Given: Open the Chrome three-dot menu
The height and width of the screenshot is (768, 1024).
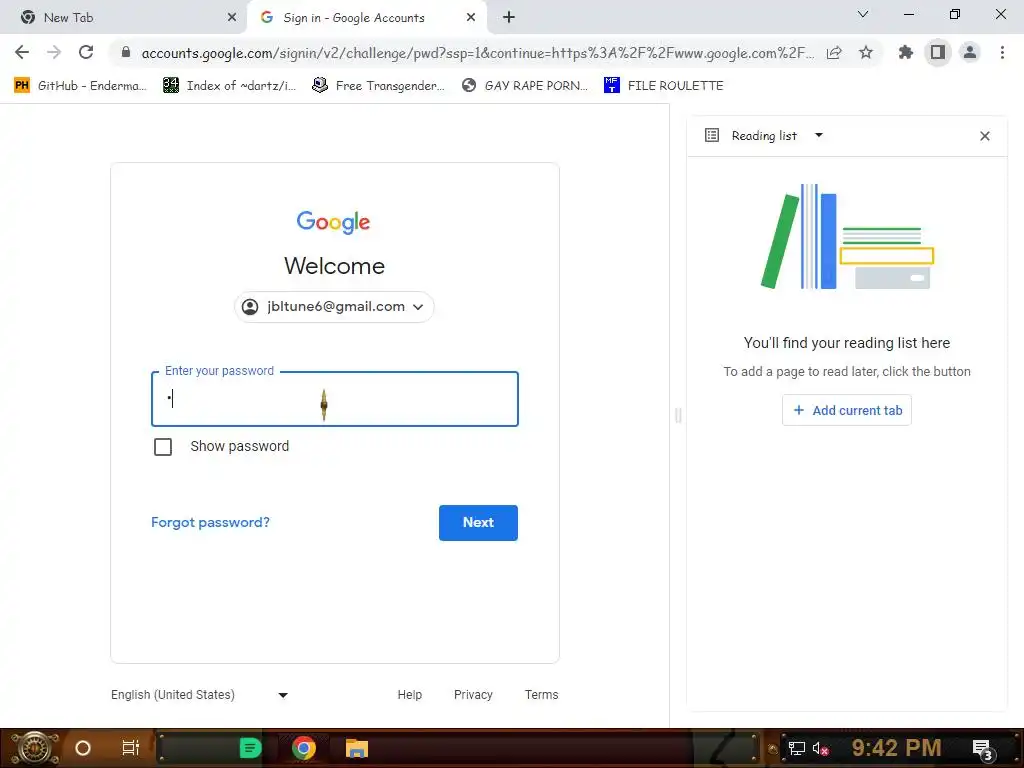Looking at the screenshot, I should click(1002, 52).
